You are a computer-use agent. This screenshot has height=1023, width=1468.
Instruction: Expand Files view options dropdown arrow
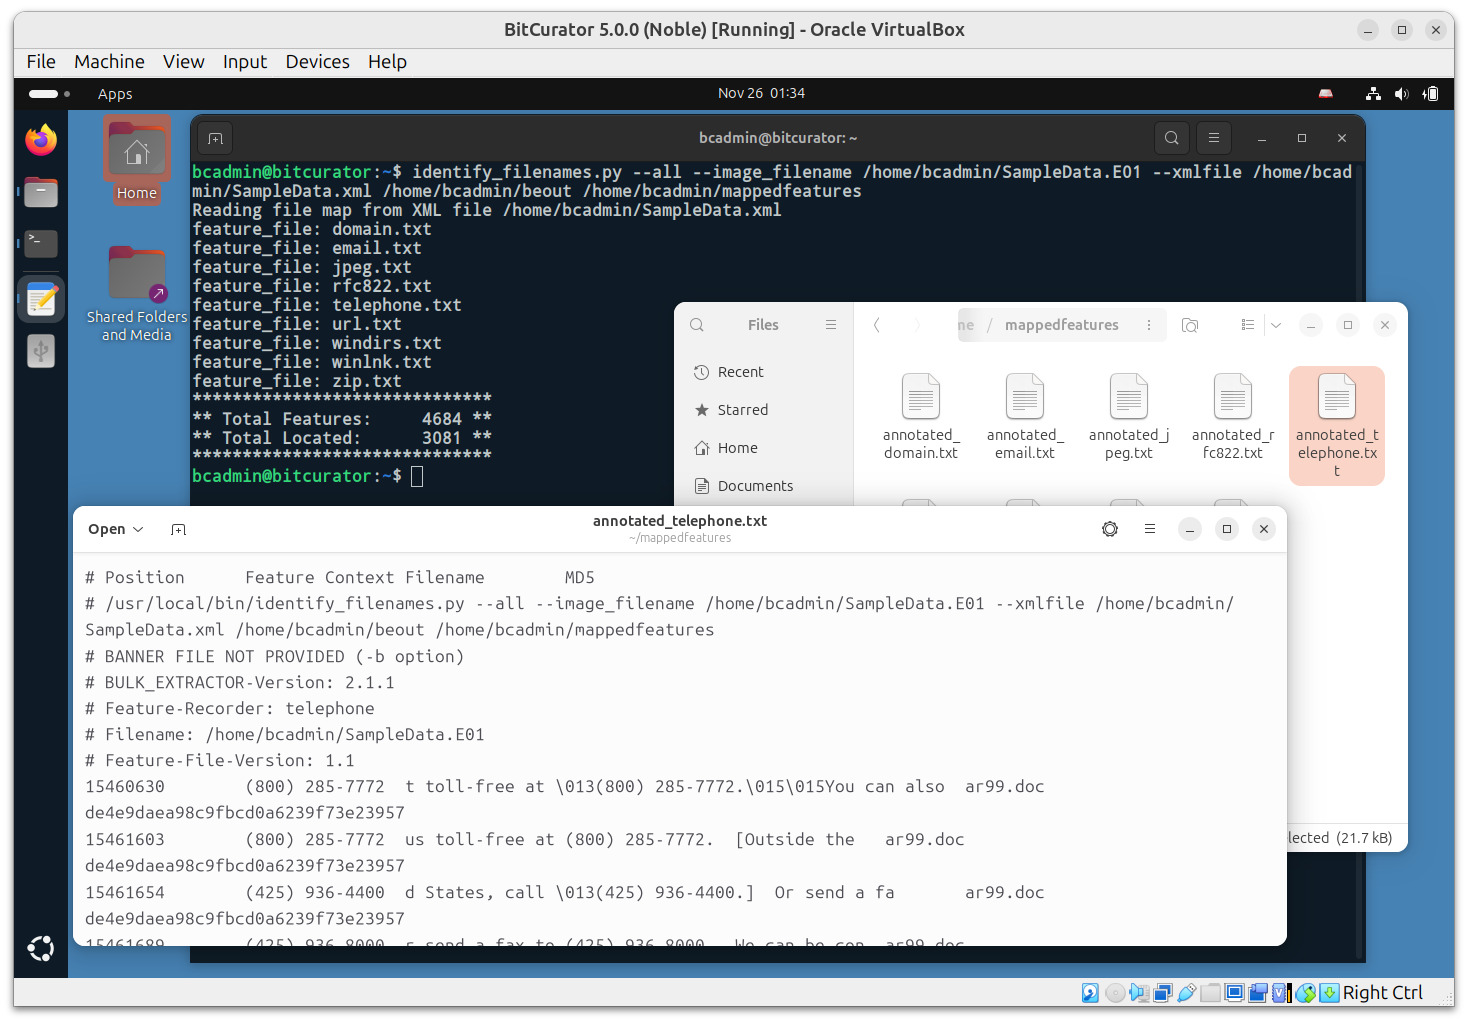click(1276, 325)
